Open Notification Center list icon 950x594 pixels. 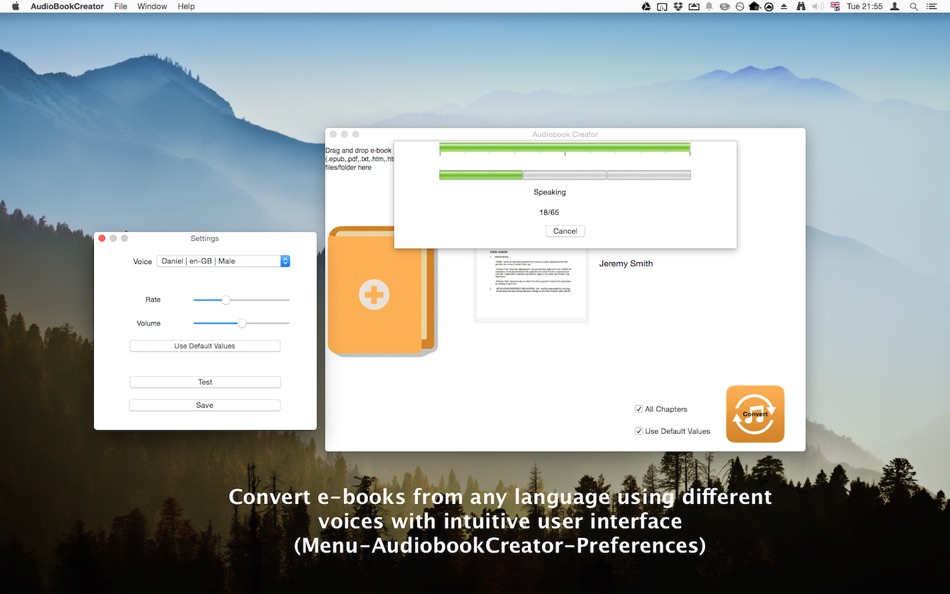[932, 7]
